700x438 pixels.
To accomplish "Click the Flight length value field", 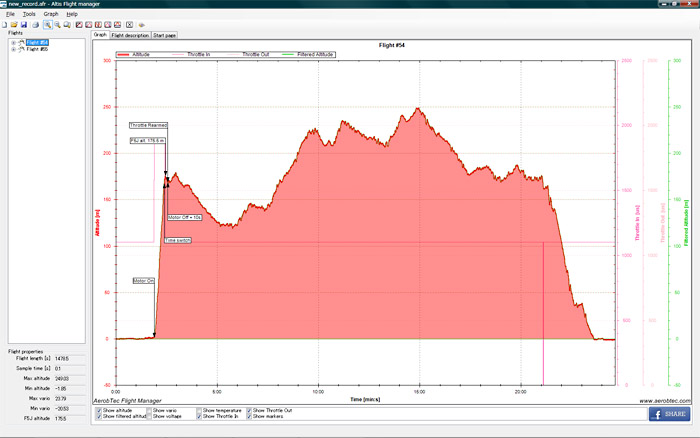I will click(69, 359).
